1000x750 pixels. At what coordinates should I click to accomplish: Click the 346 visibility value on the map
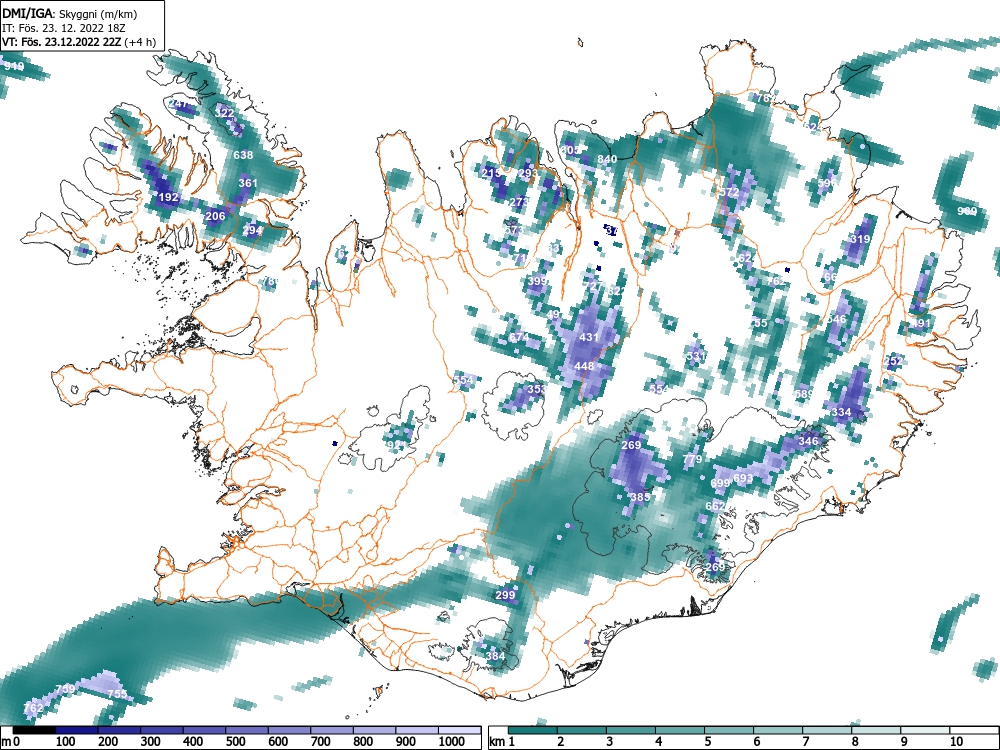[808, 441]
